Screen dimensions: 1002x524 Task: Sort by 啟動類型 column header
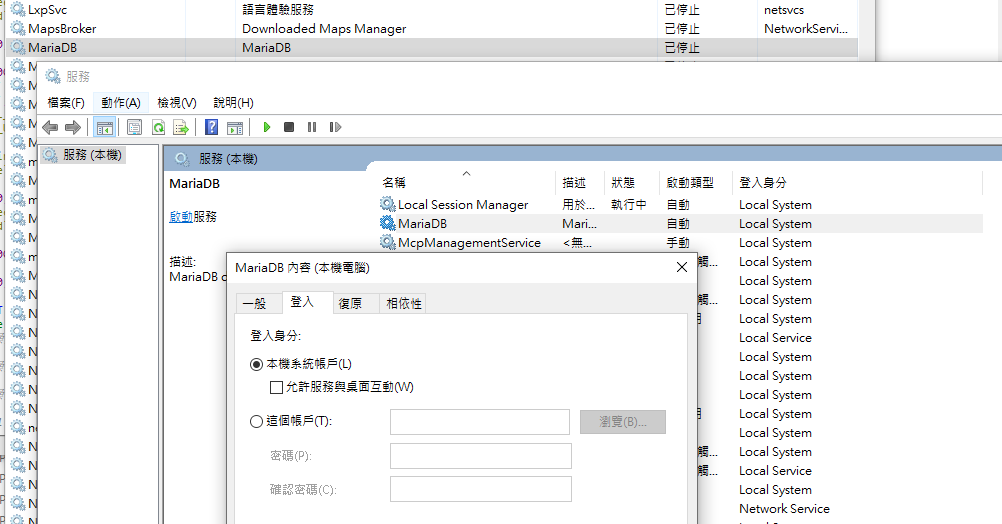coord(690,183)
